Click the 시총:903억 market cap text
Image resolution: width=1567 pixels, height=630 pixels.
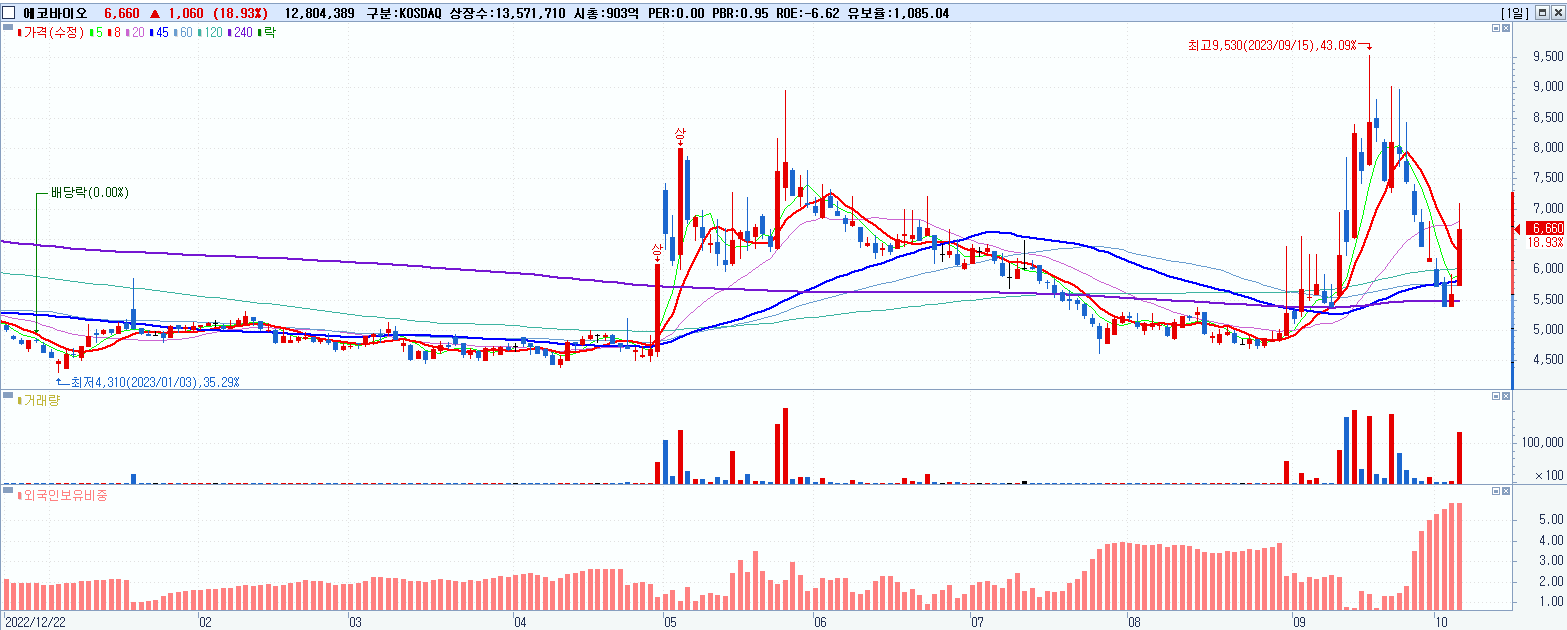click(x=608, y=13)
